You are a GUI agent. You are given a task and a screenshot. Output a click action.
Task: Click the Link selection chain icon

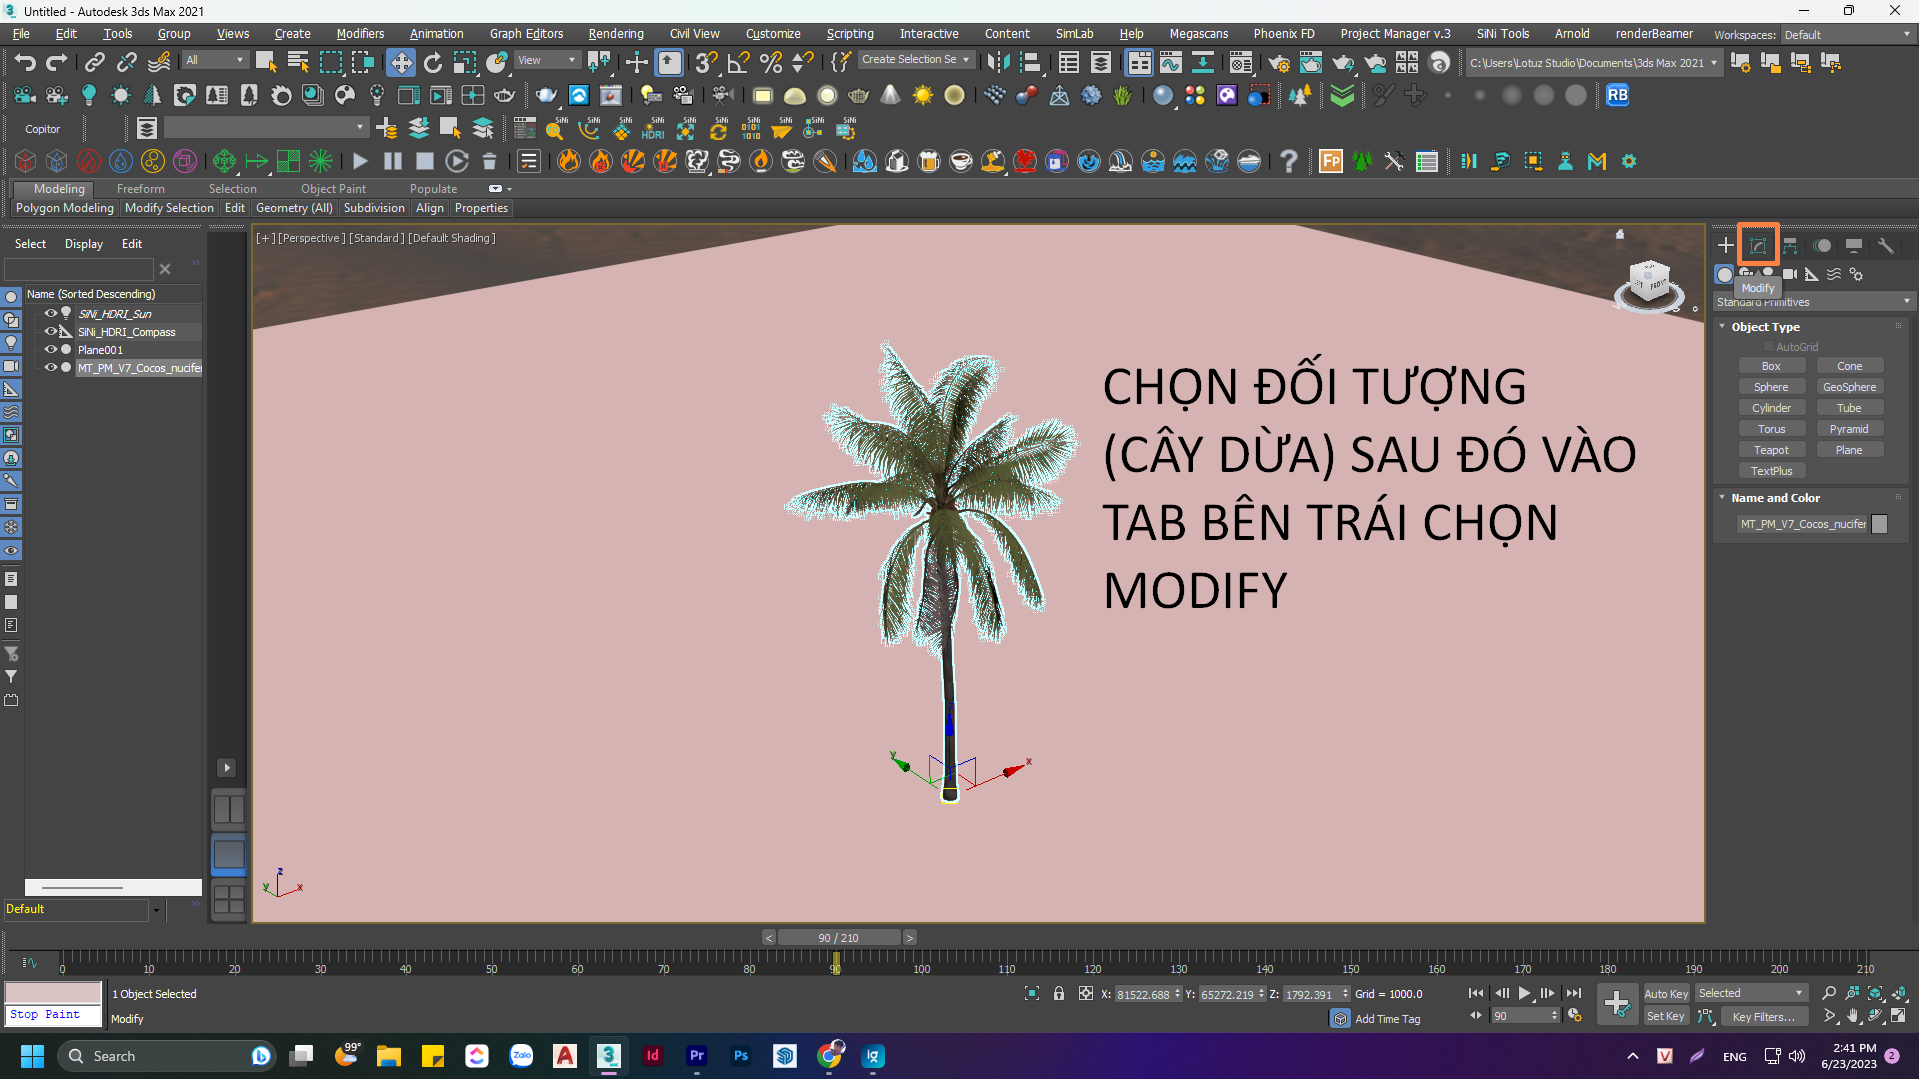pos(94,63)
